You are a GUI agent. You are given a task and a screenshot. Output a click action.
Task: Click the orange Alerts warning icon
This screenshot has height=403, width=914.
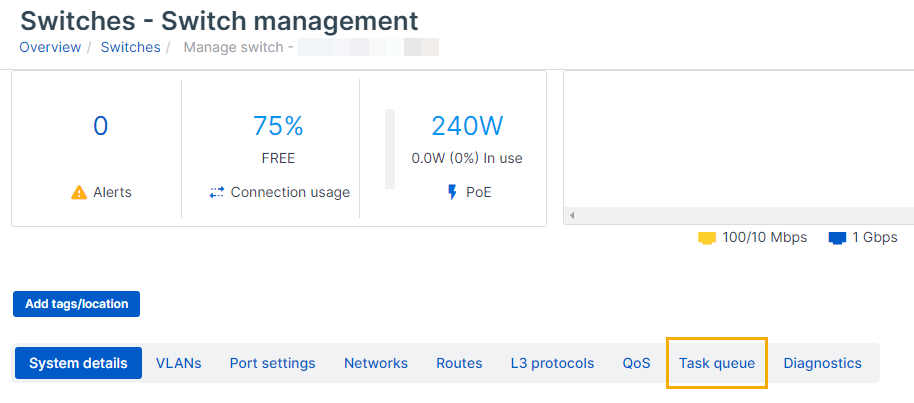pyautogui.click(x=79, y=192)
